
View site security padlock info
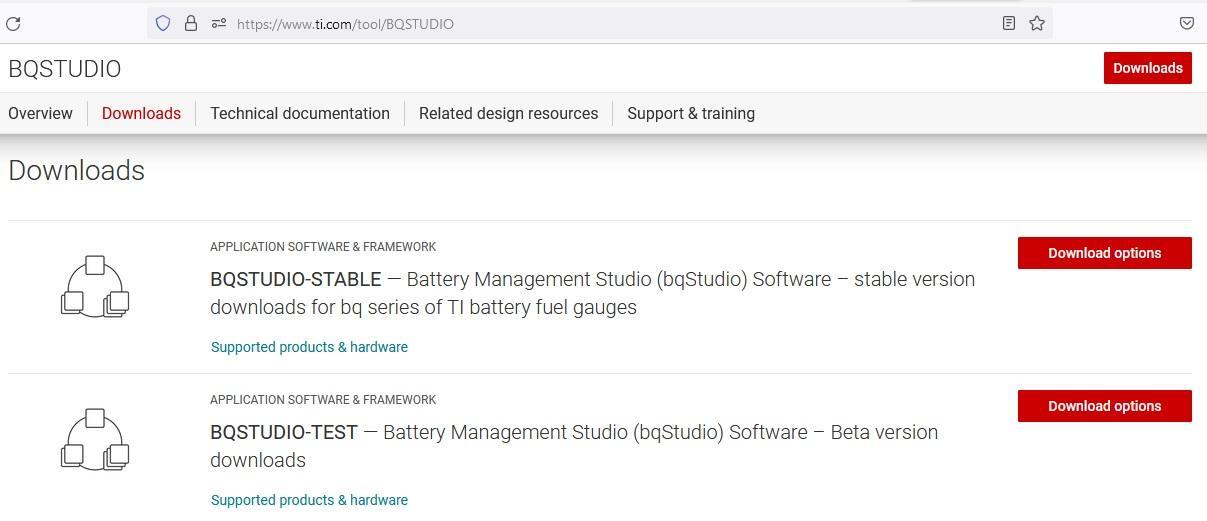point(191,23)
